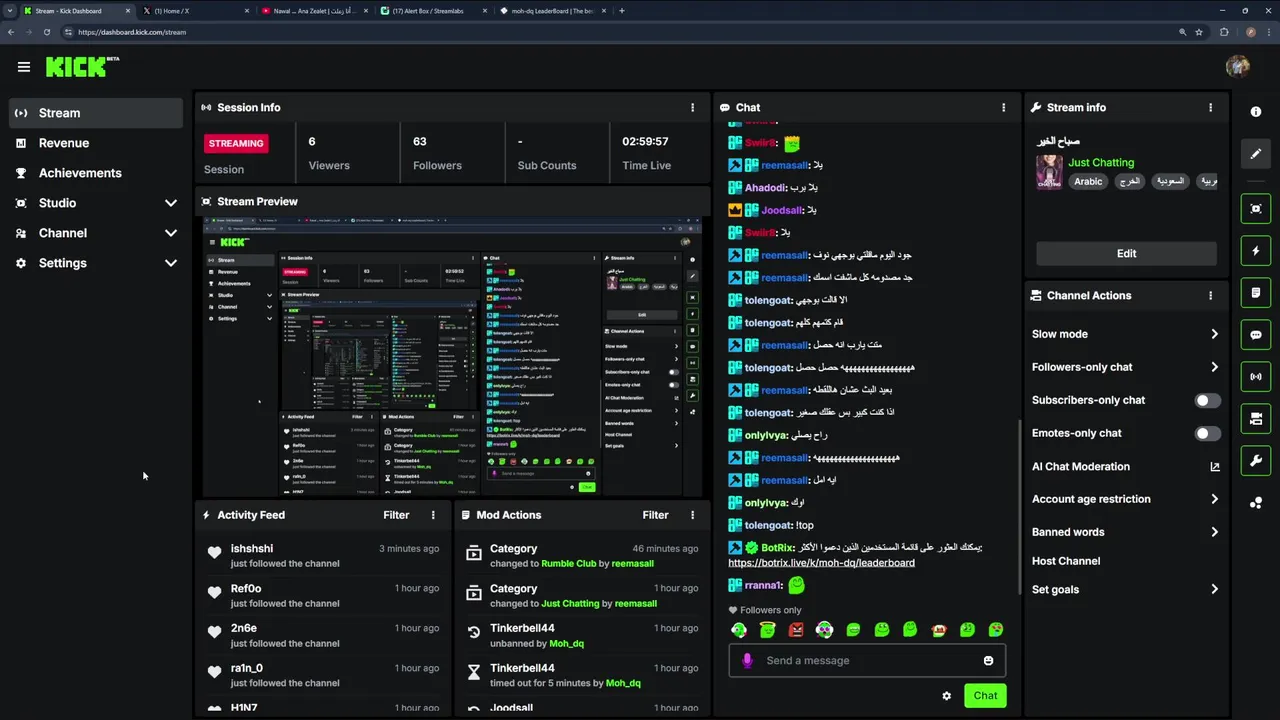Open Channel Actions three-dot options menu
The image size is (1280, 720).
point(1210,296)
